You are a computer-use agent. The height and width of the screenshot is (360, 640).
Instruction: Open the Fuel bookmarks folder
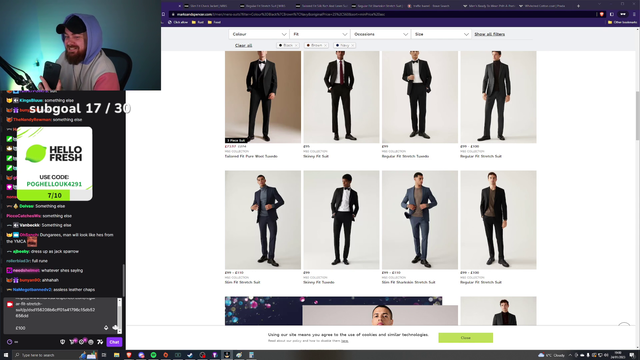tap(198, 22)
